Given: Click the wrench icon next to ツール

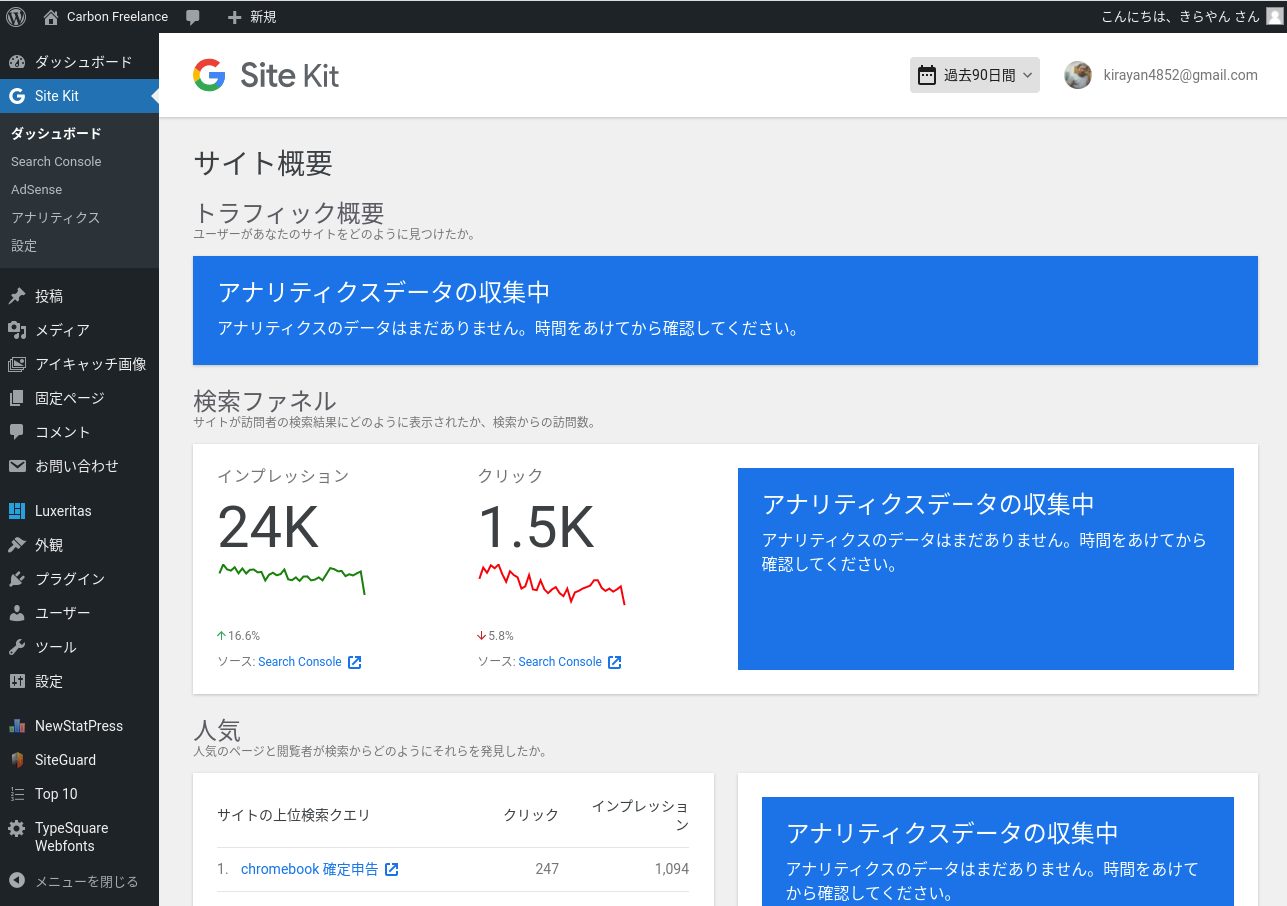Looking at the screenshot, I should point(16,647).
